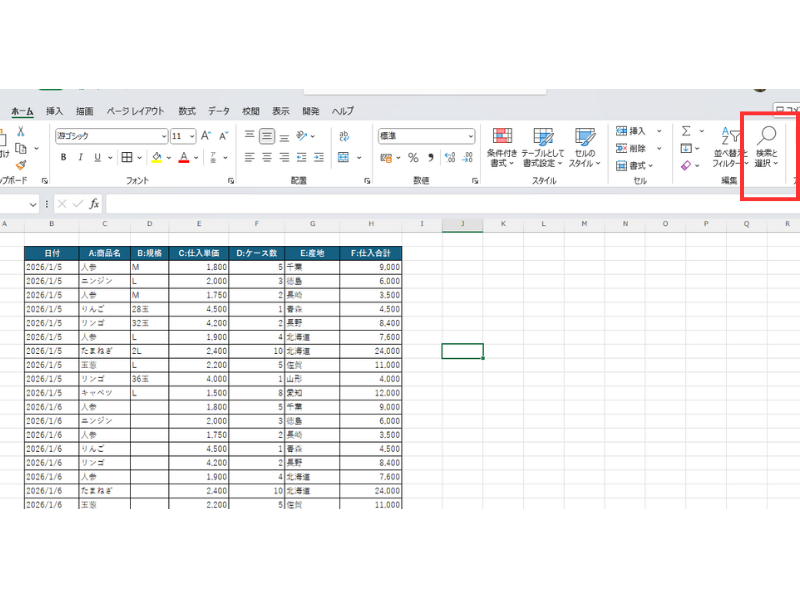Click the yellow fill color swatch
The height and width of the screenshot is (600, 800).
click(x=156, y=157)
